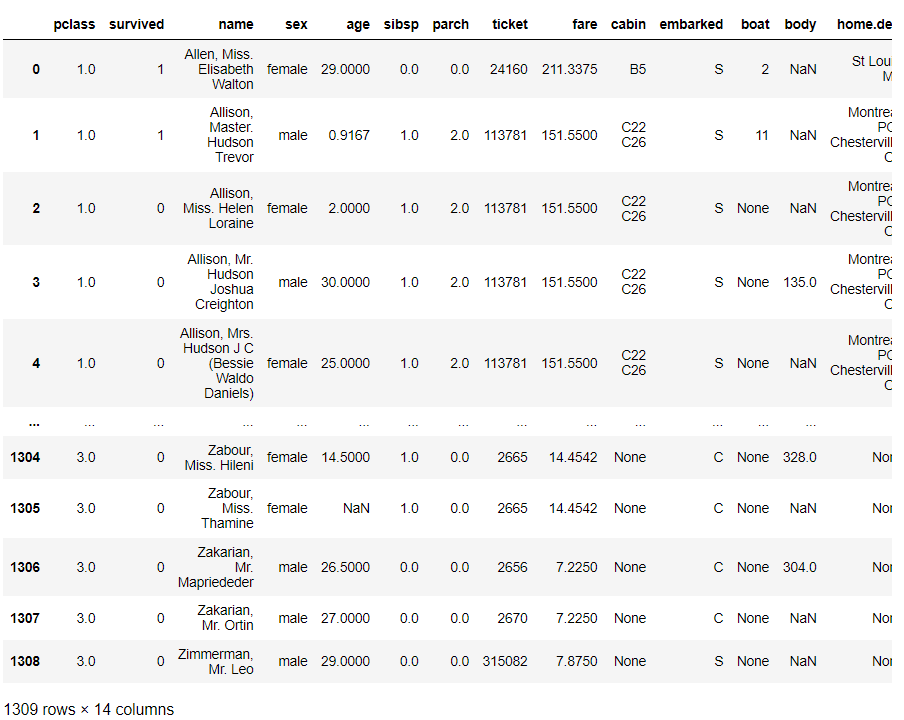Select row index 1304
Image resolution: width=904 pixels, height=720 pixels.
tap(25, 457)
